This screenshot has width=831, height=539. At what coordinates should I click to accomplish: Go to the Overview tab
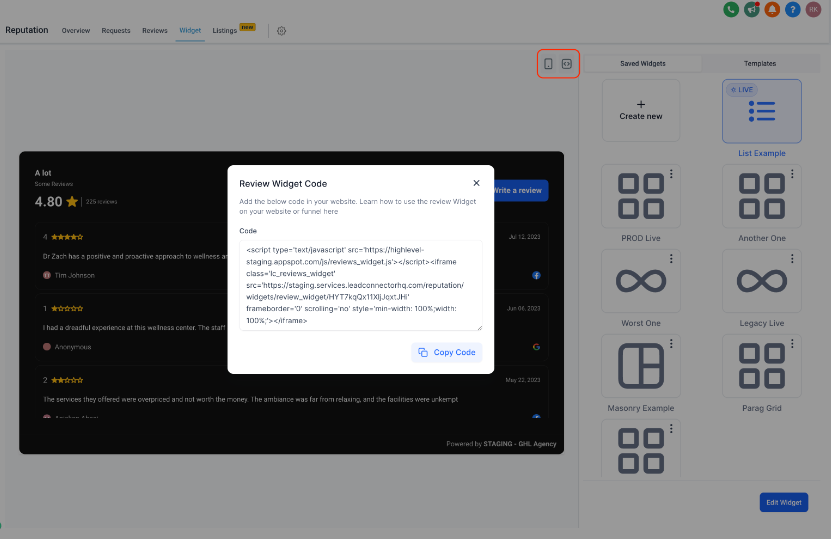[x=76, y=31]
